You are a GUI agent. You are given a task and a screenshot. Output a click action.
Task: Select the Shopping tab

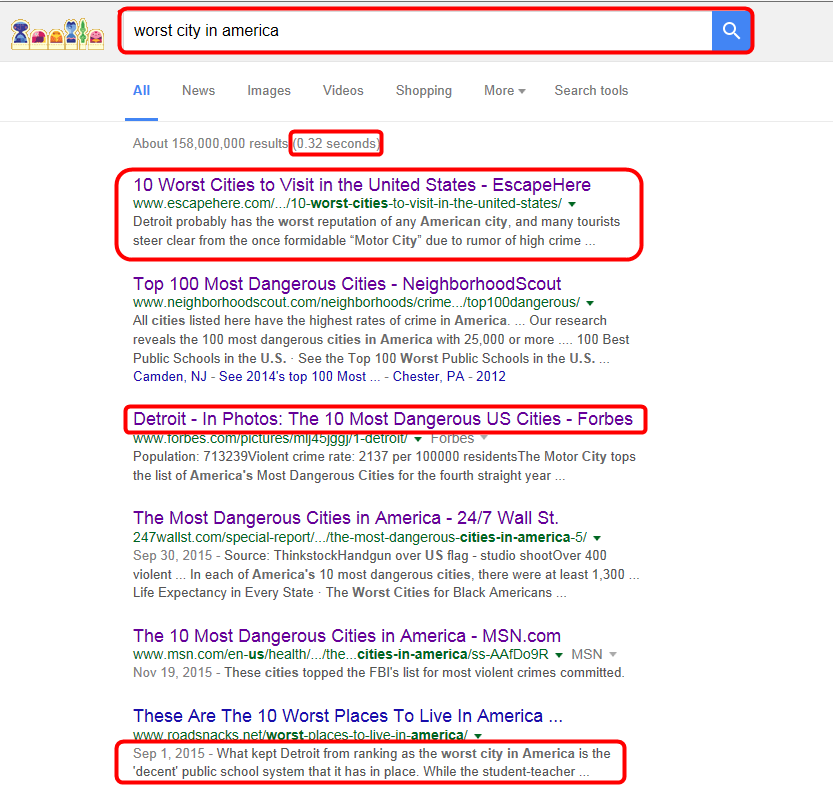click(423, 90)
